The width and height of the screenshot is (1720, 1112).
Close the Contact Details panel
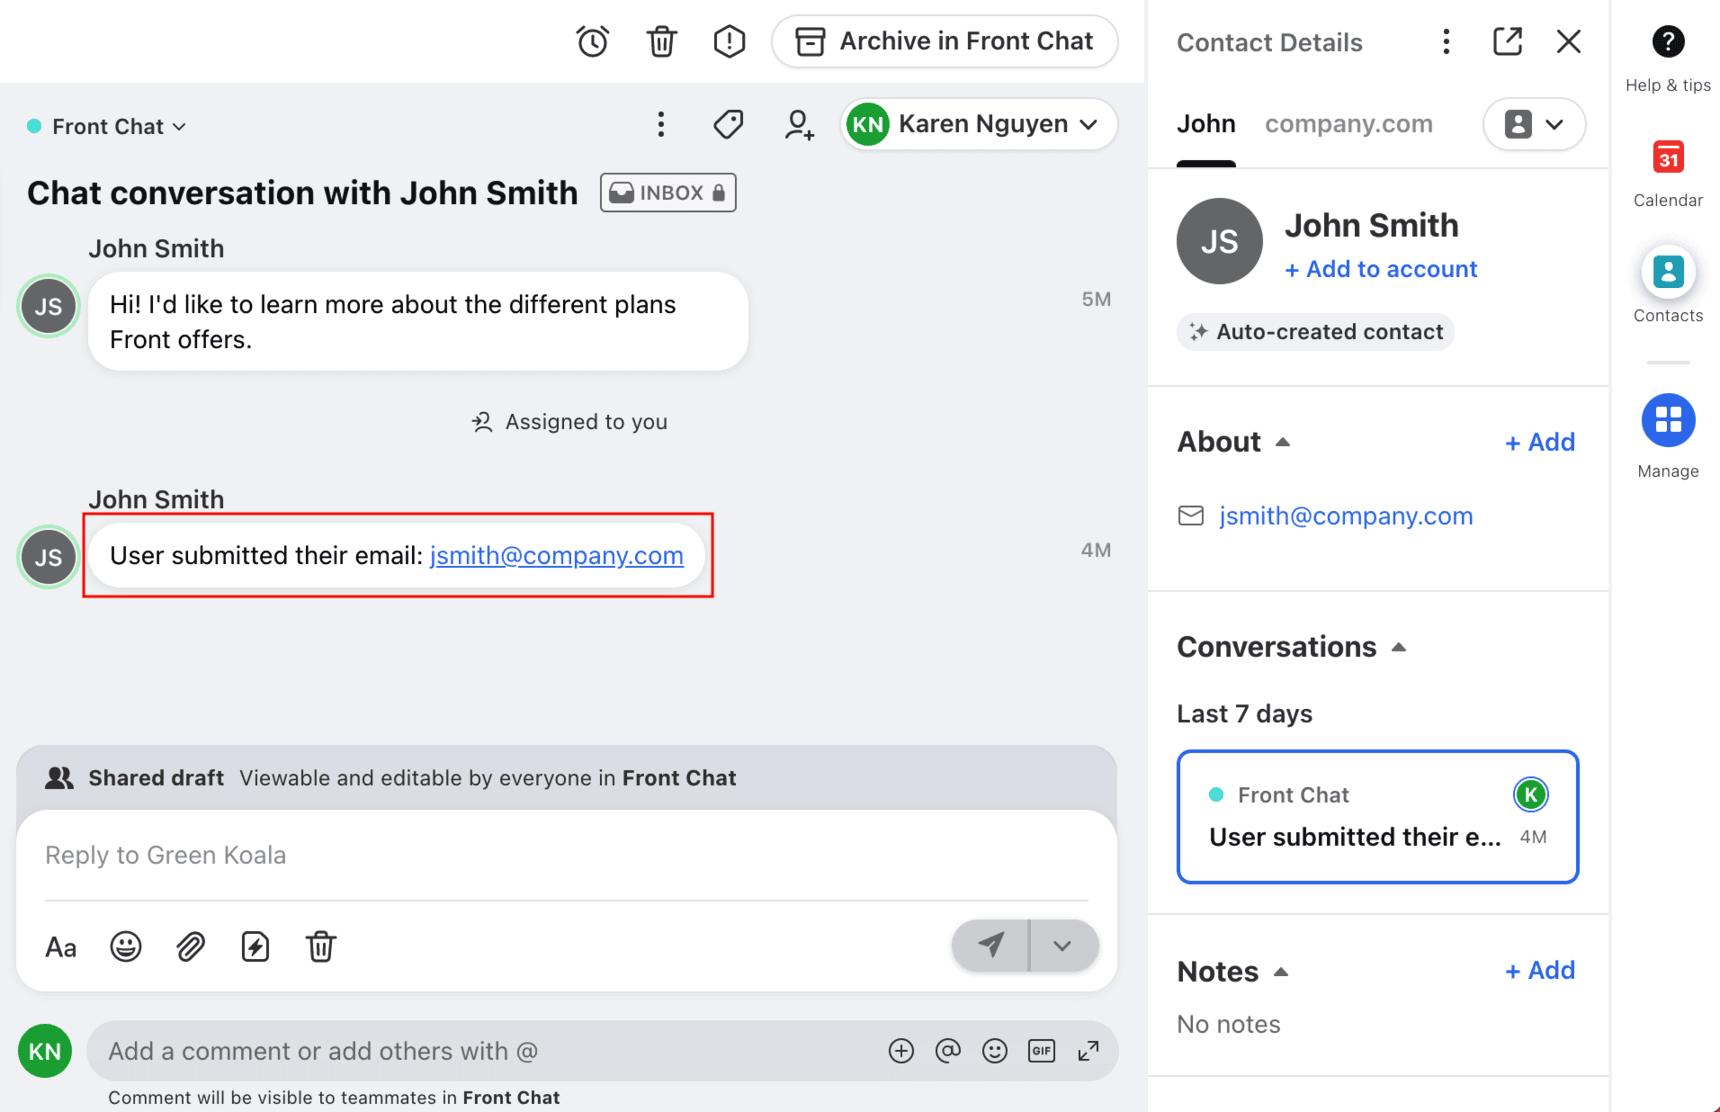click(x=1569, y=42)
